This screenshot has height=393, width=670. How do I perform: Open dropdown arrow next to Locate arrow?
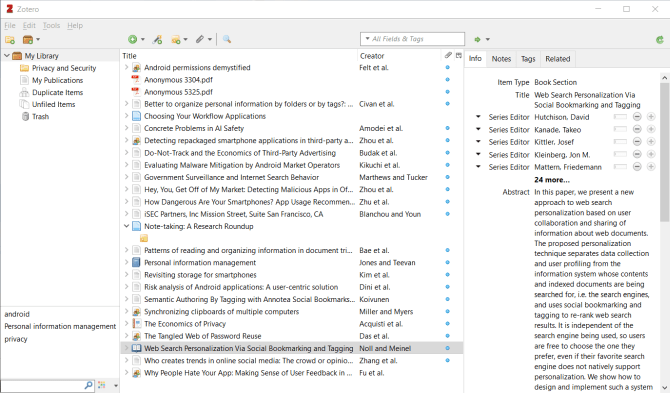tap(488, 40)
